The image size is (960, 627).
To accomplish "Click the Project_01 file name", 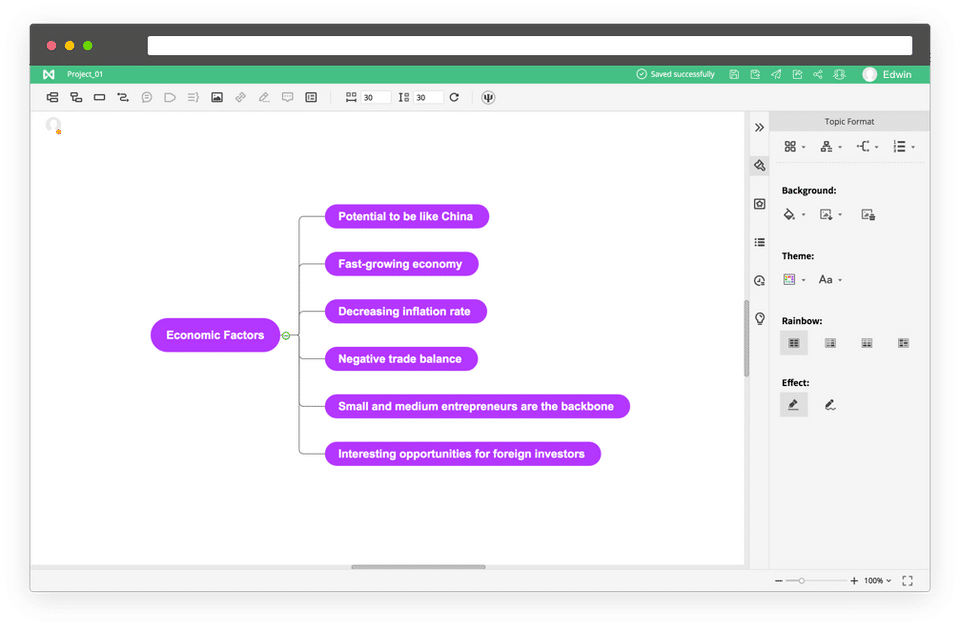I will coord(85,74).
